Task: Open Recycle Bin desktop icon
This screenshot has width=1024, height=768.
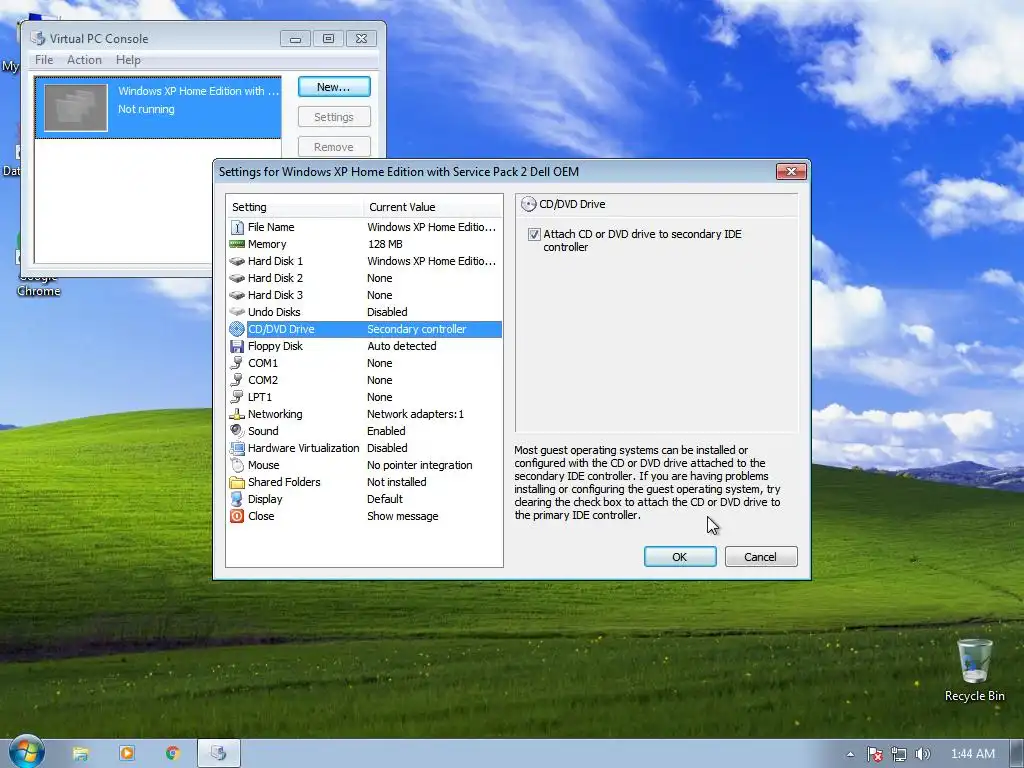Action: [x=974, y=669]
